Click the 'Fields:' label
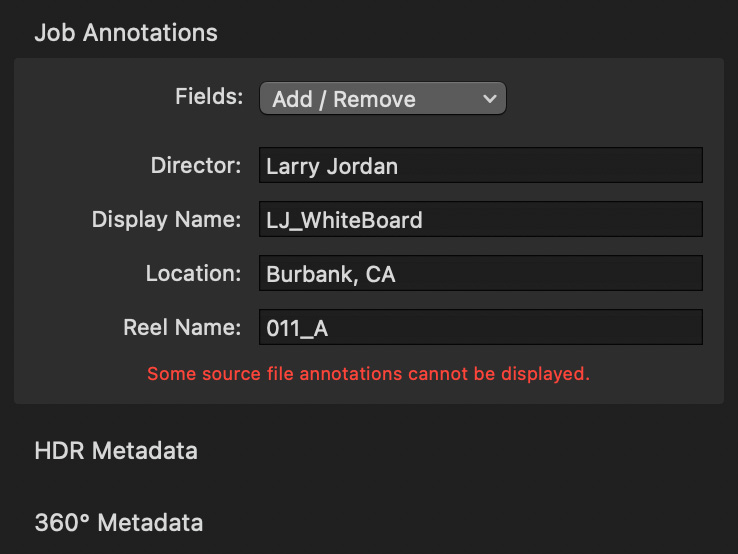 pos(209,96)
